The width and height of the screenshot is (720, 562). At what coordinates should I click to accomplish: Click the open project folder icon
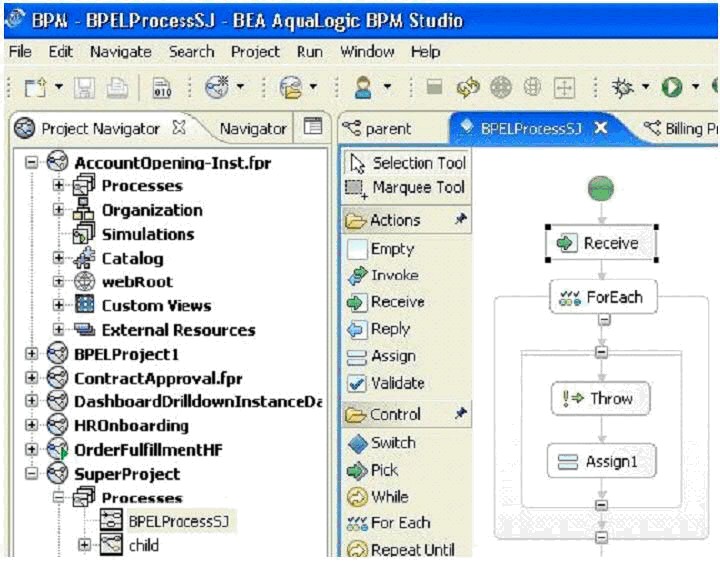click(x=291, y=87)
